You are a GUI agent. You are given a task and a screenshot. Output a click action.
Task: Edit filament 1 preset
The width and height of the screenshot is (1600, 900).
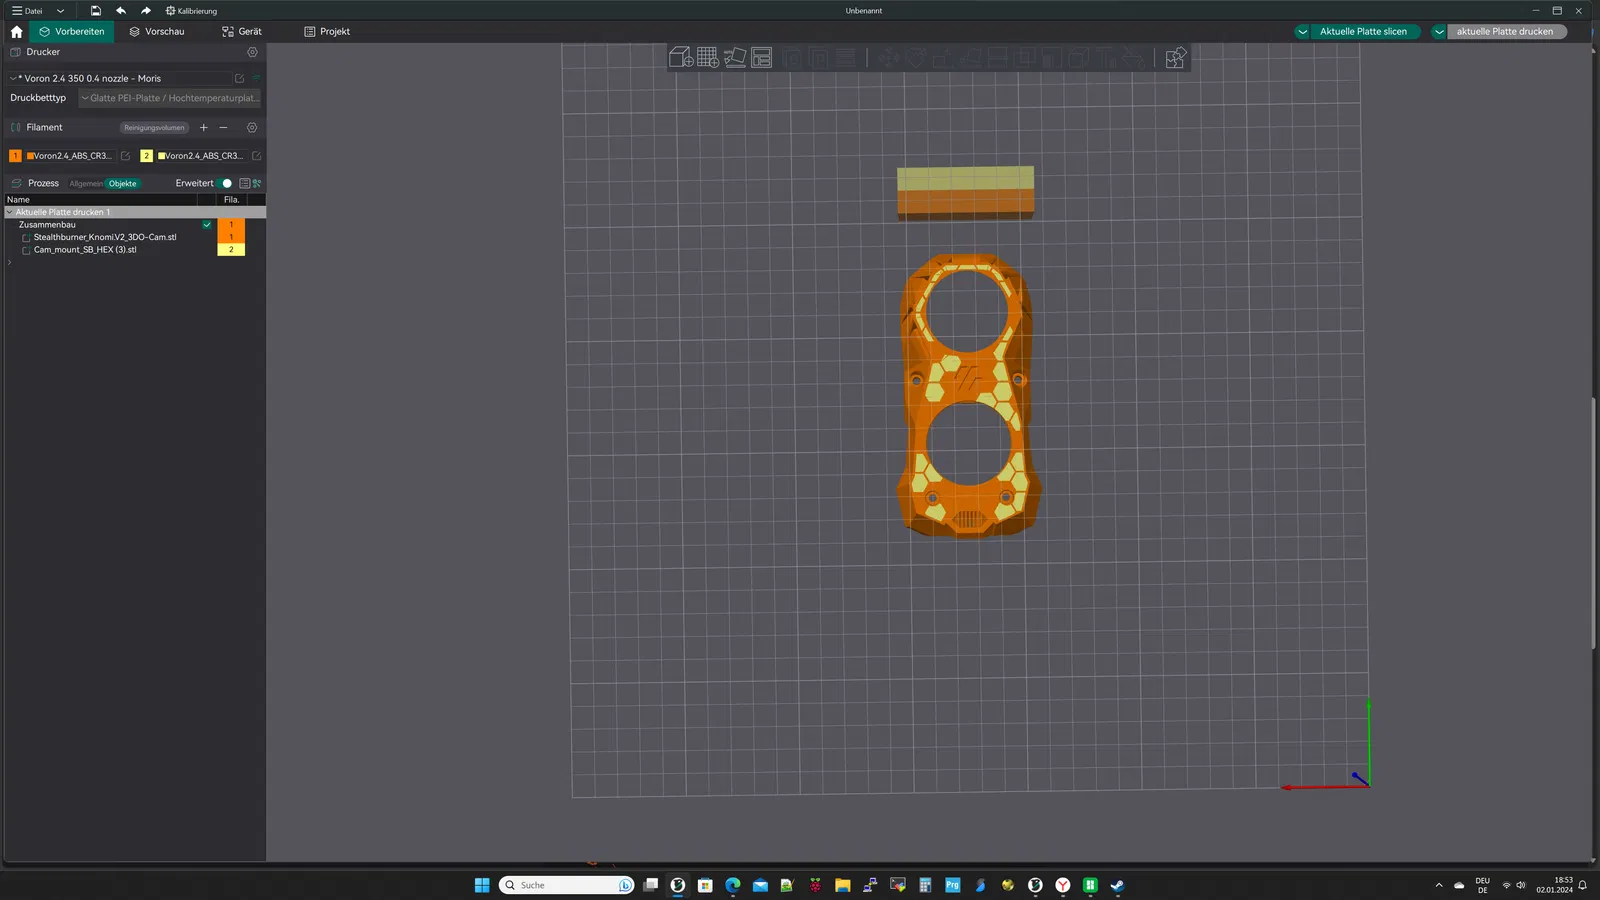pos(125,156)
